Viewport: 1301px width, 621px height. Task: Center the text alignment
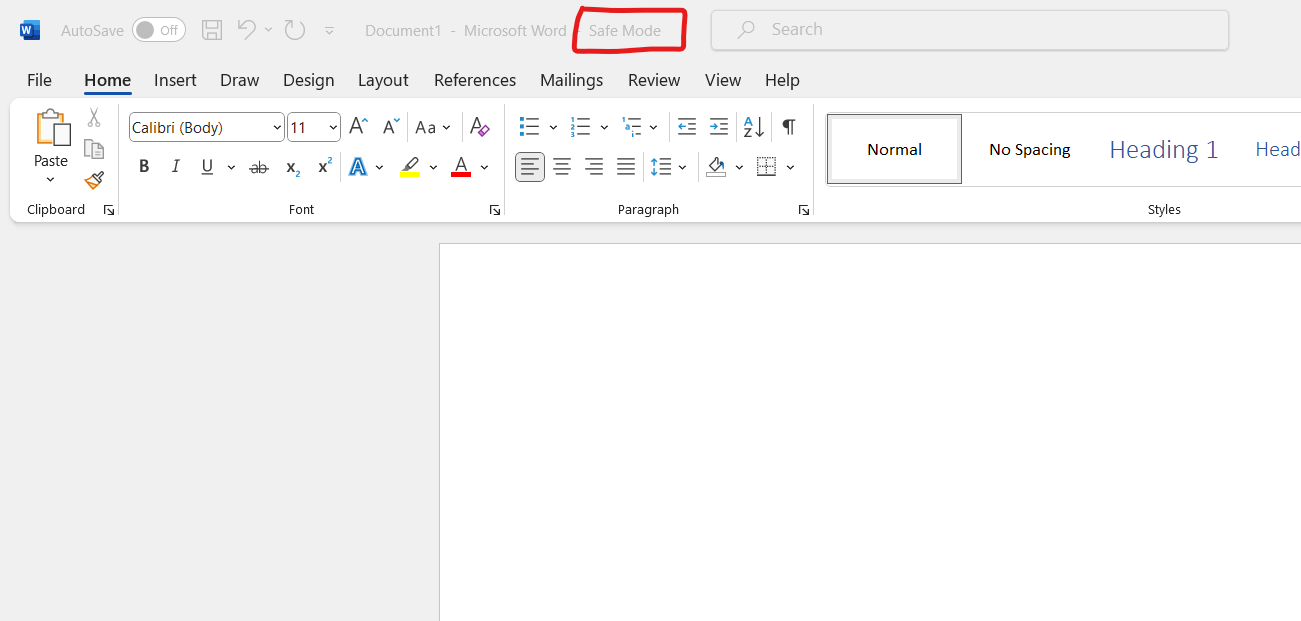562,167
